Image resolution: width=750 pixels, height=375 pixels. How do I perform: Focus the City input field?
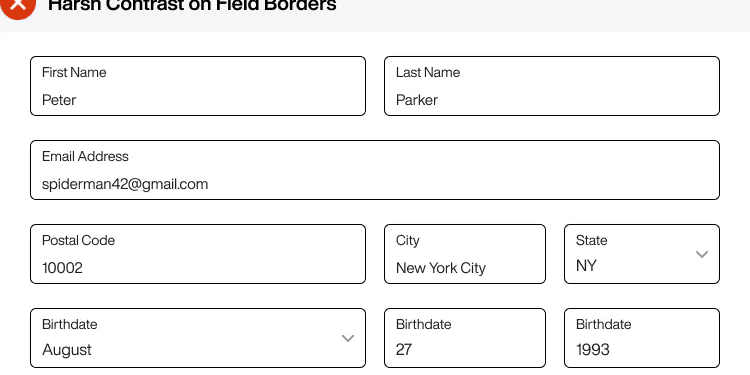pos(465,254)
